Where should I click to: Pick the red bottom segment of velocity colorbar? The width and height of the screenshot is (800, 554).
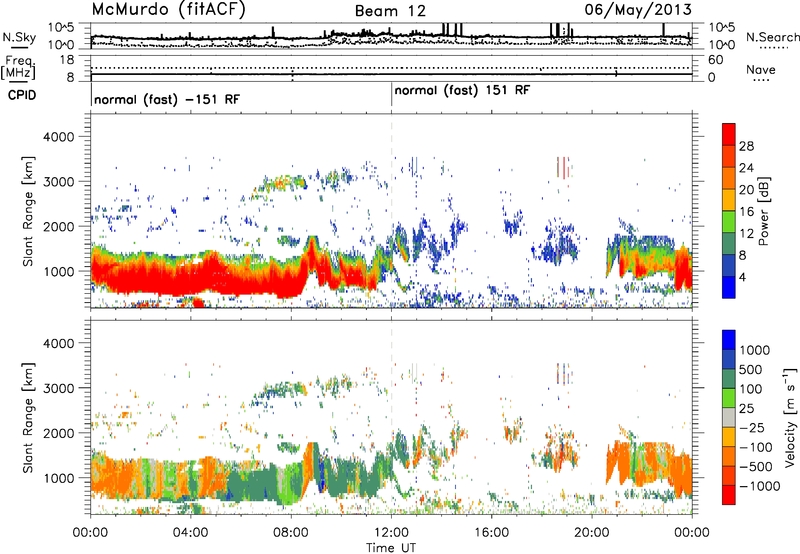coord(729,495)
